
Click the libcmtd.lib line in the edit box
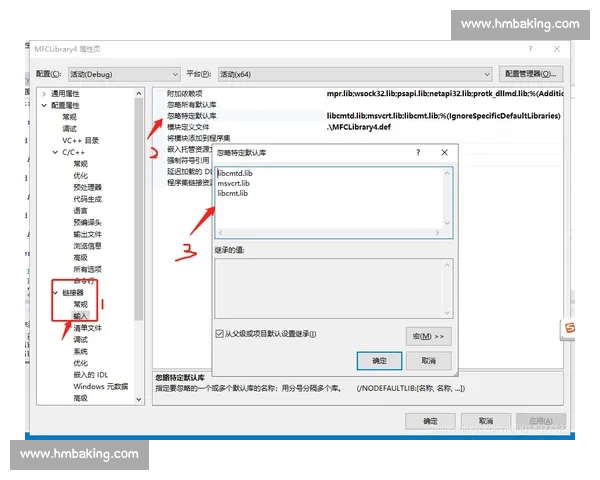tap(235, 173)
